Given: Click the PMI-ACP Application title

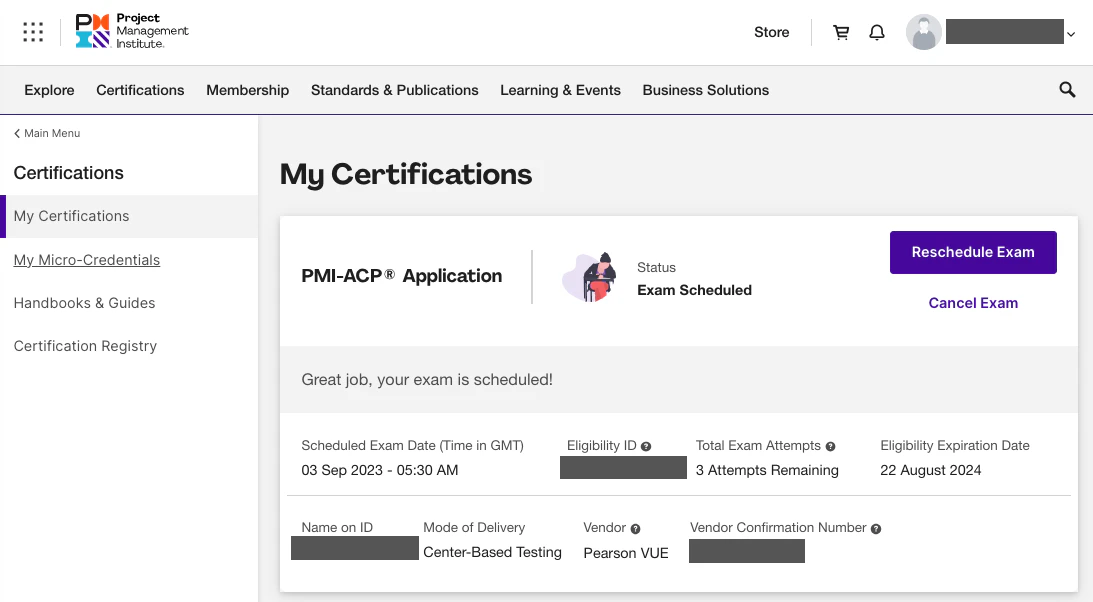Looking at the screenshot, I should click(402, 276).
